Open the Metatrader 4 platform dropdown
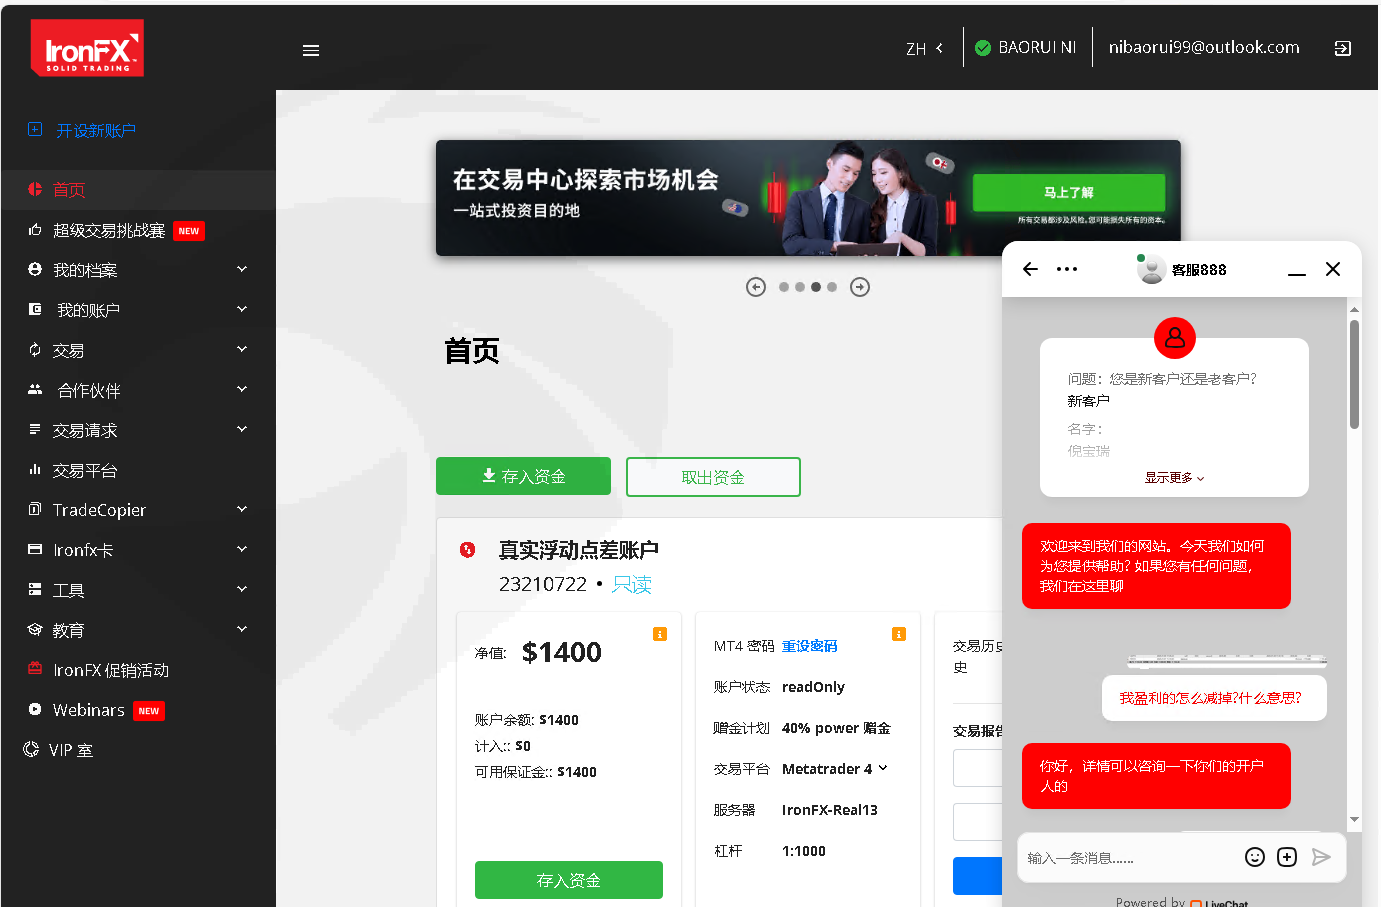 (x=834, y=769)
